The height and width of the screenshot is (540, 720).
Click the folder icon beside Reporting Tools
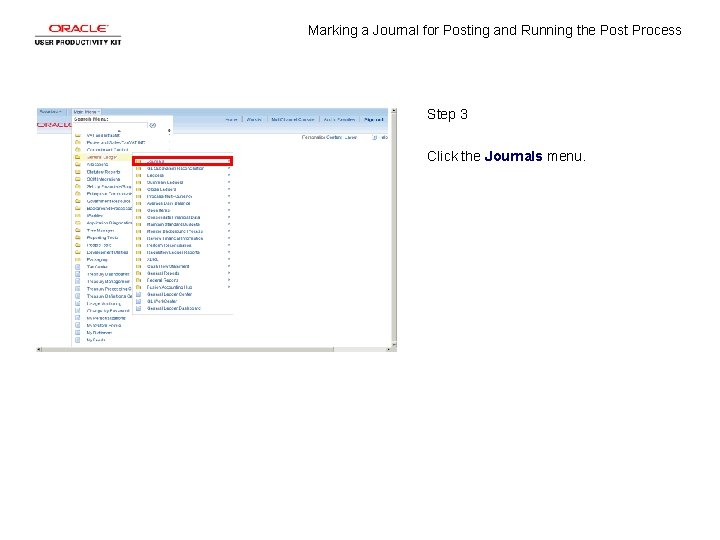click(x=78, y=238)
